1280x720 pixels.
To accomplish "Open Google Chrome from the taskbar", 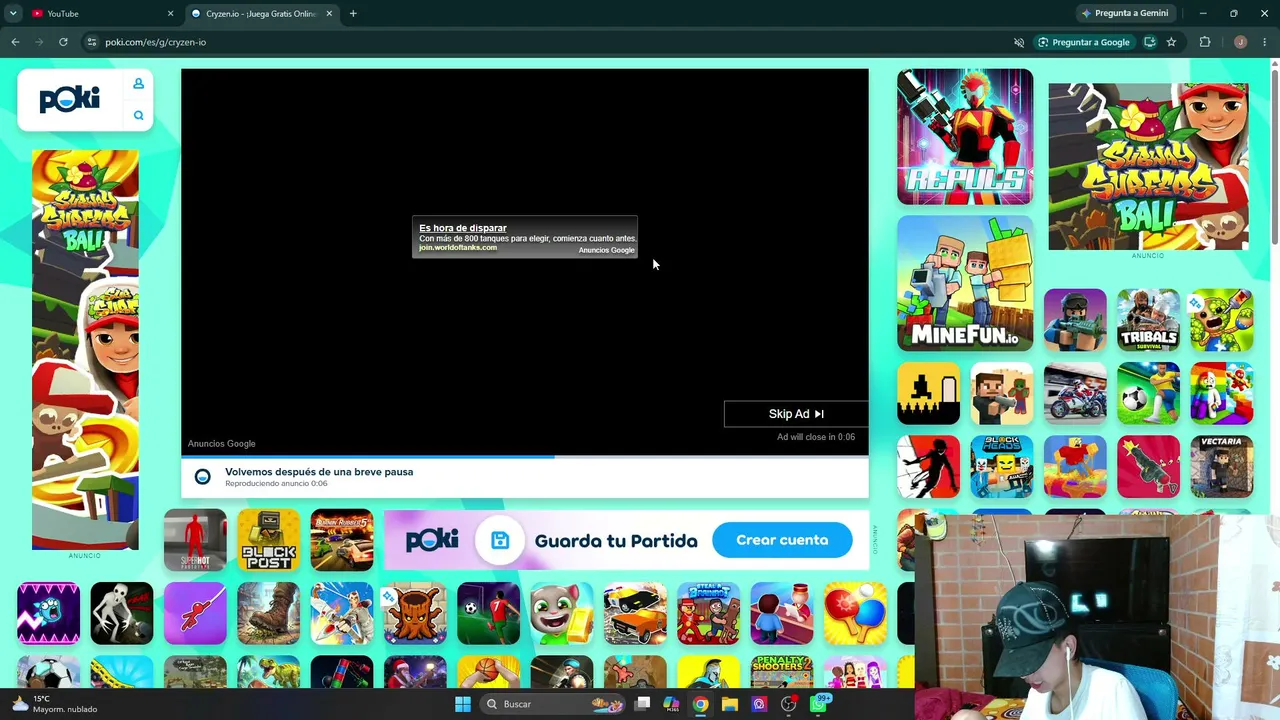I will [x=700, y=704].
